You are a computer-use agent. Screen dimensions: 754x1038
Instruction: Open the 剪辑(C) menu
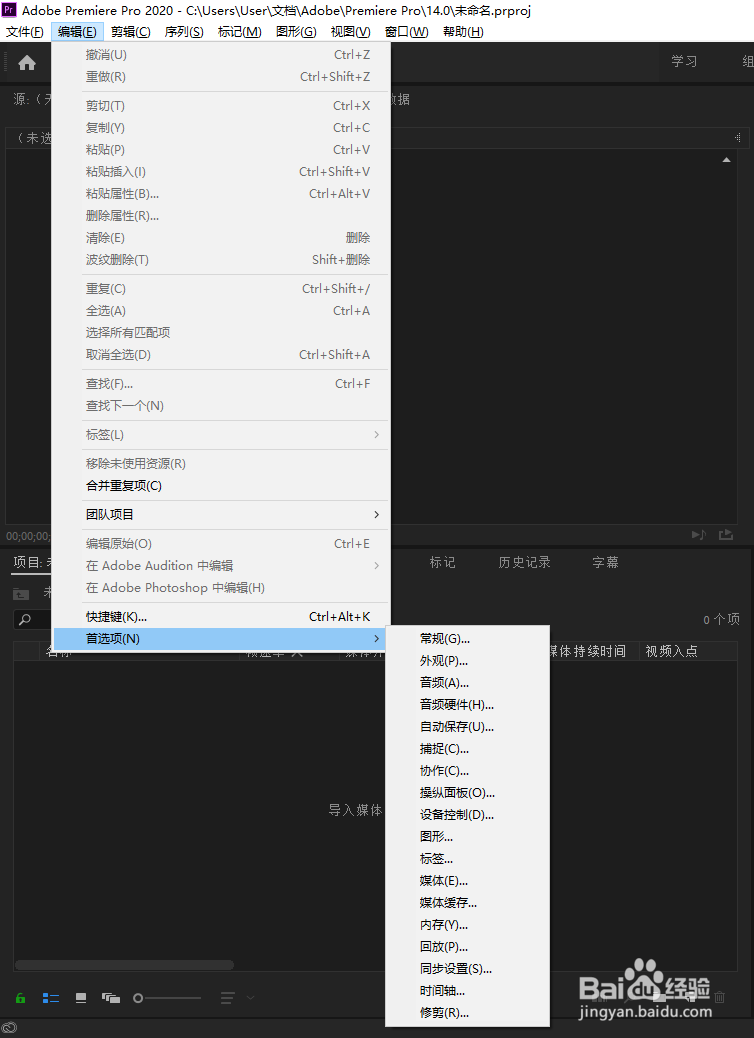(x=130, y=32)
